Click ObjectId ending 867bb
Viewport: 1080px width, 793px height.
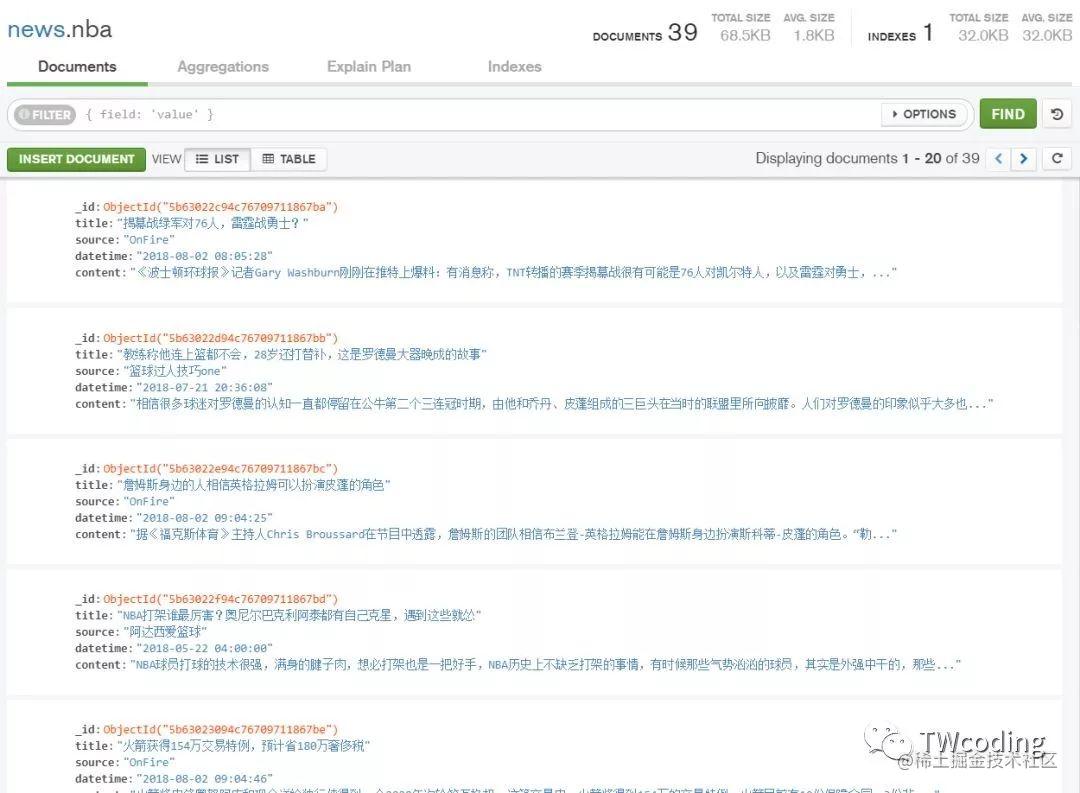coord(220,338)
